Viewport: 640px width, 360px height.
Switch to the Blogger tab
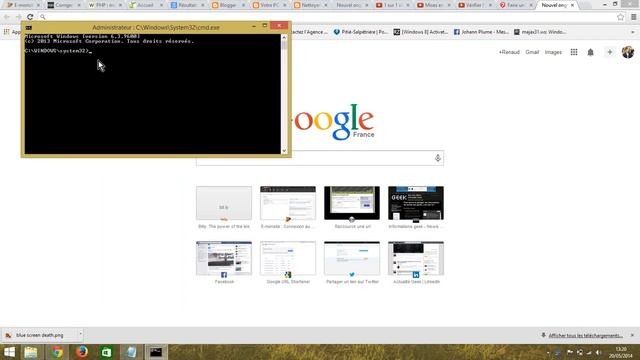(228, 5)
